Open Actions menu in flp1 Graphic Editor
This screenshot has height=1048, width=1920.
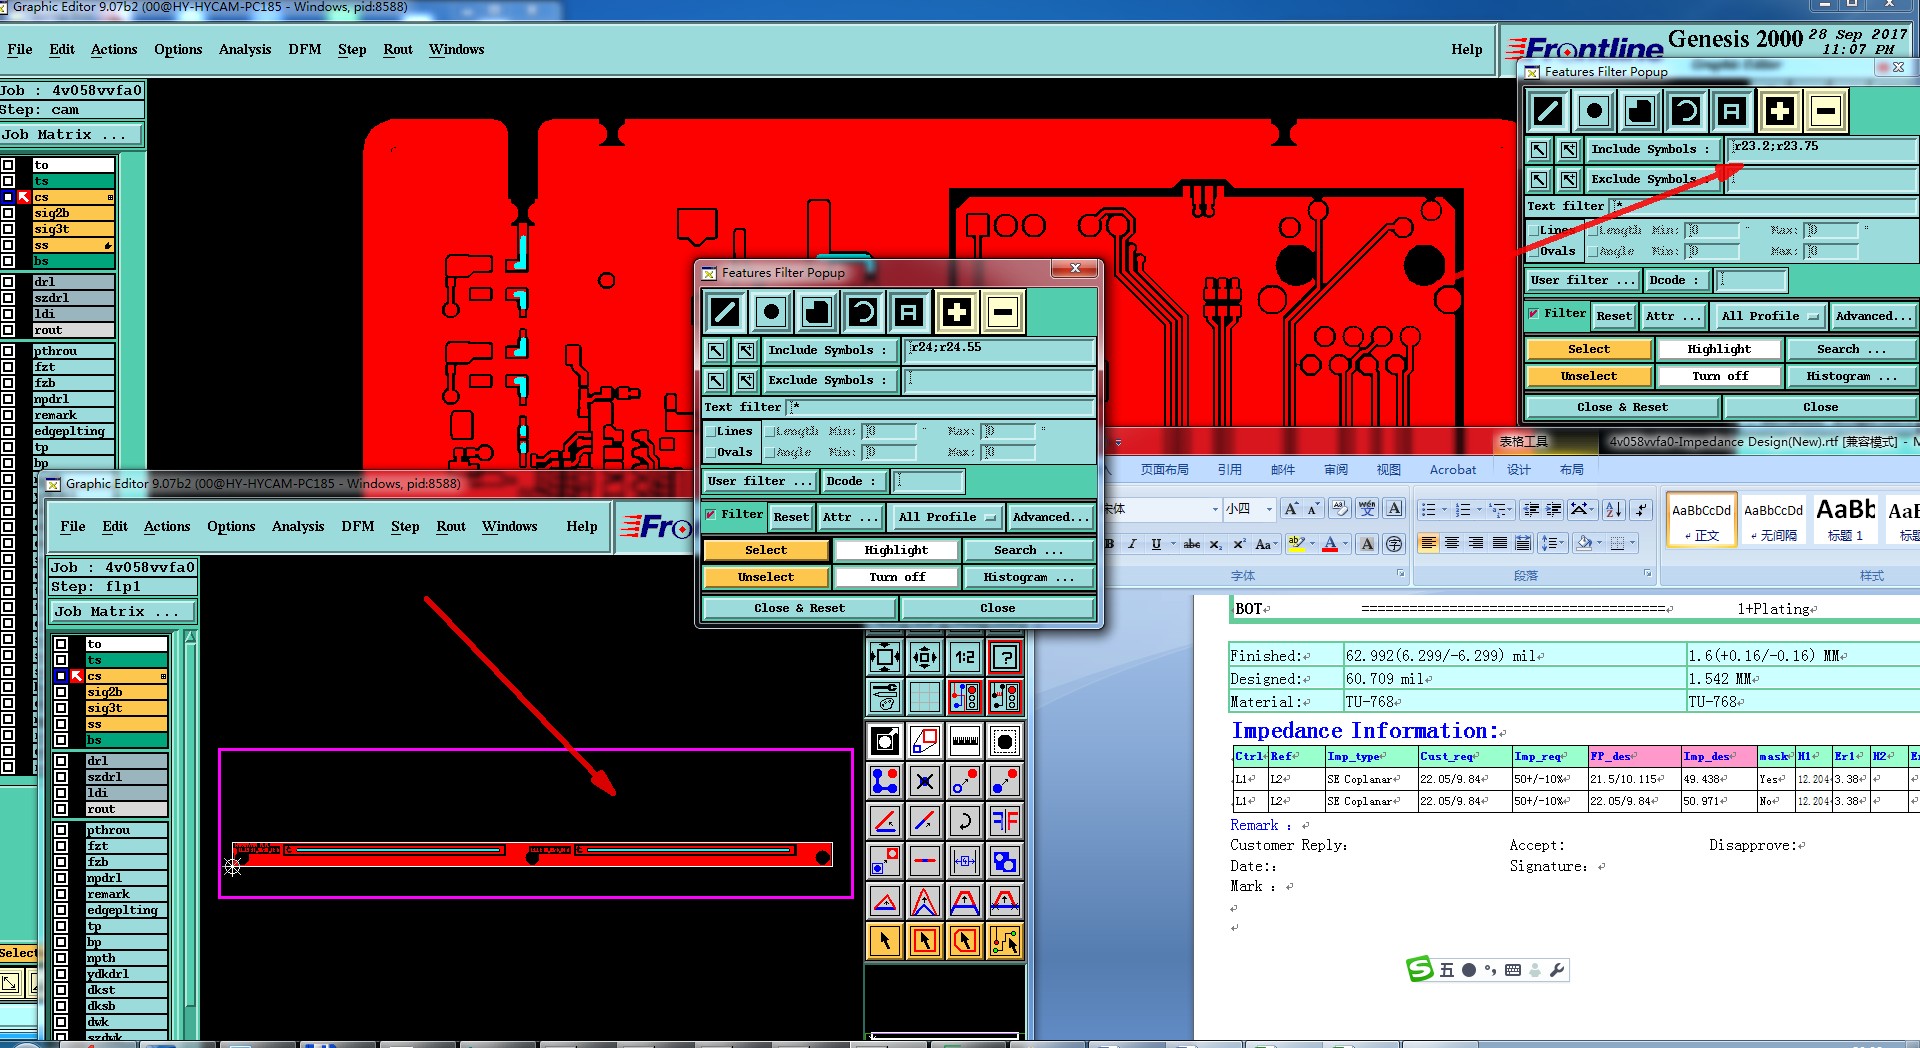click(x=167, y=526)
